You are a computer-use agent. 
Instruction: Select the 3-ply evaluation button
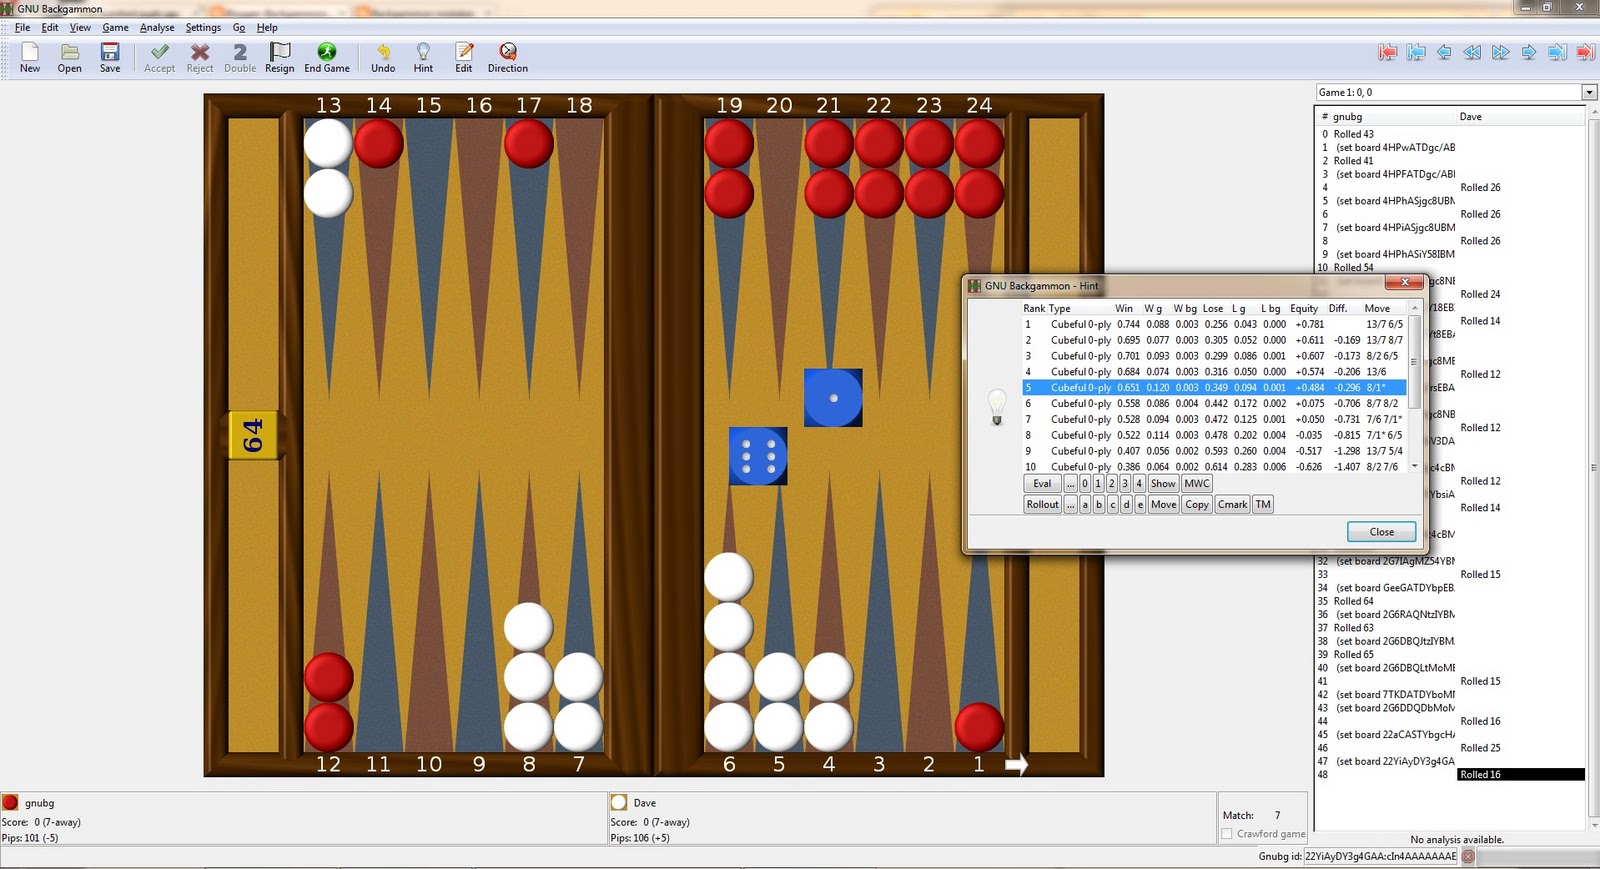pos(1125,484)
